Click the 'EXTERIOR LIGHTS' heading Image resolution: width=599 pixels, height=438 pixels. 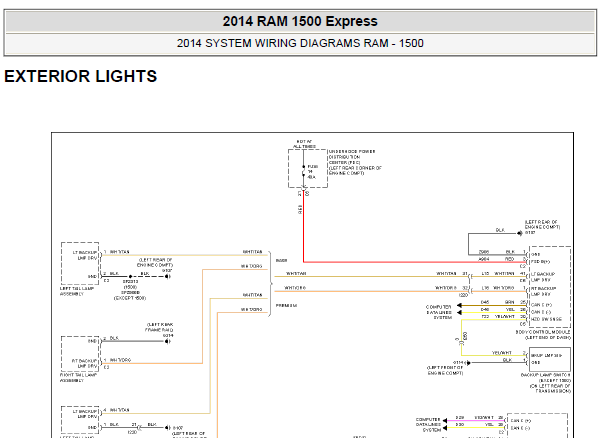(x=81, y=76)
